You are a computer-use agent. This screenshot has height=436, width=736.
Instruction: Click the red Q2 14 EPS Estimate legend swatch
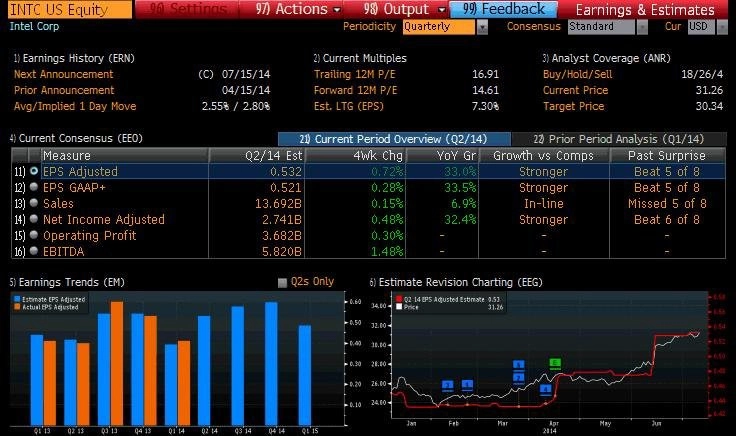point(399,299)
